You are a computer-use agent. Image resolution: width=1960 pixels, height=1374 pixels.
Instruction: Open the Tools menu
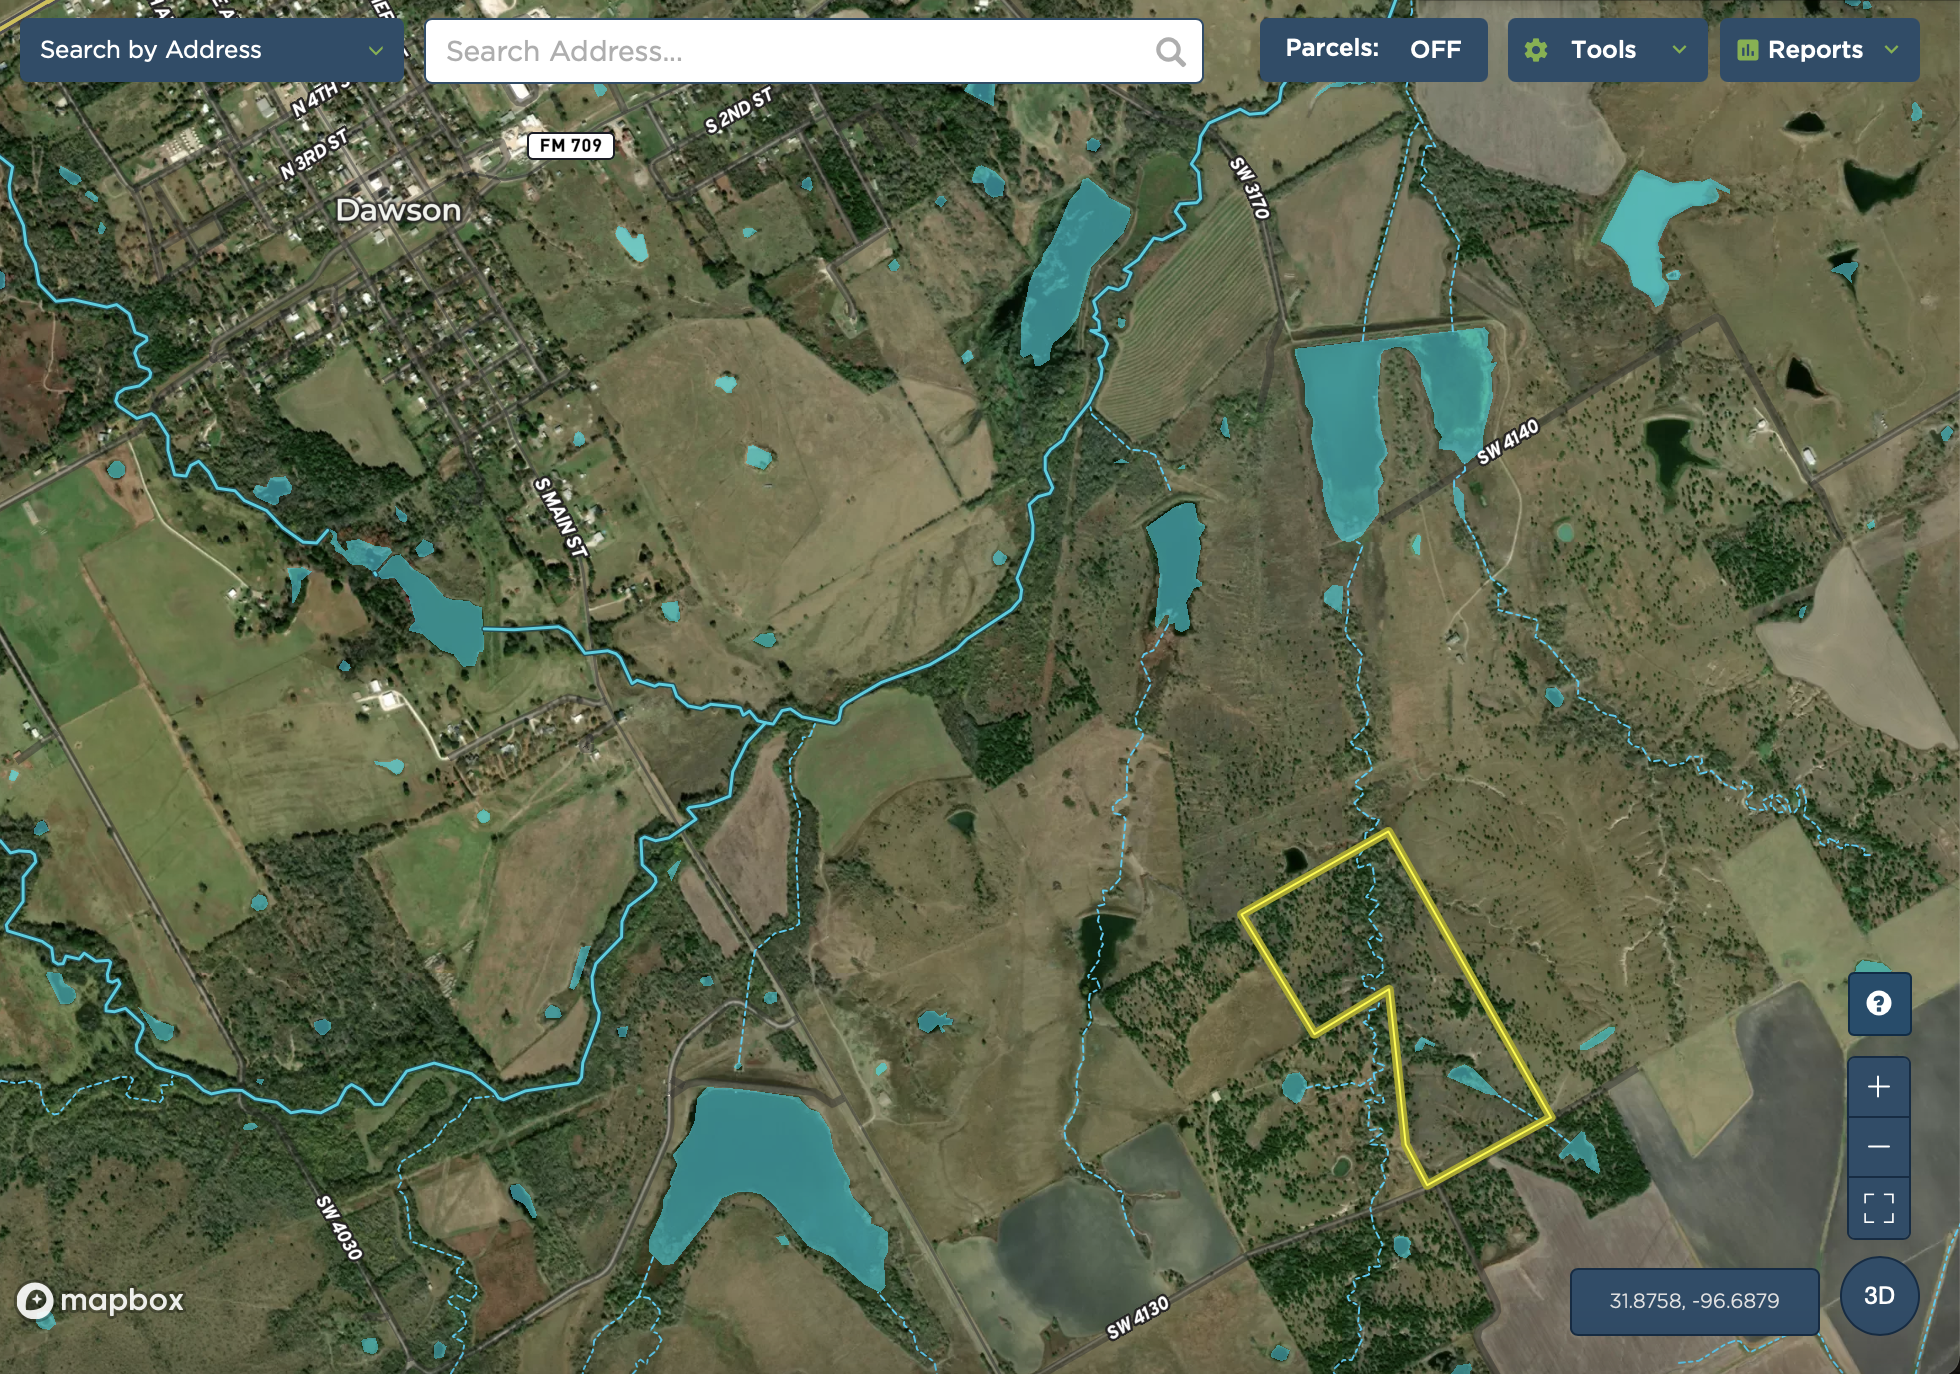pyautogui.click(x=1603, y=50)
